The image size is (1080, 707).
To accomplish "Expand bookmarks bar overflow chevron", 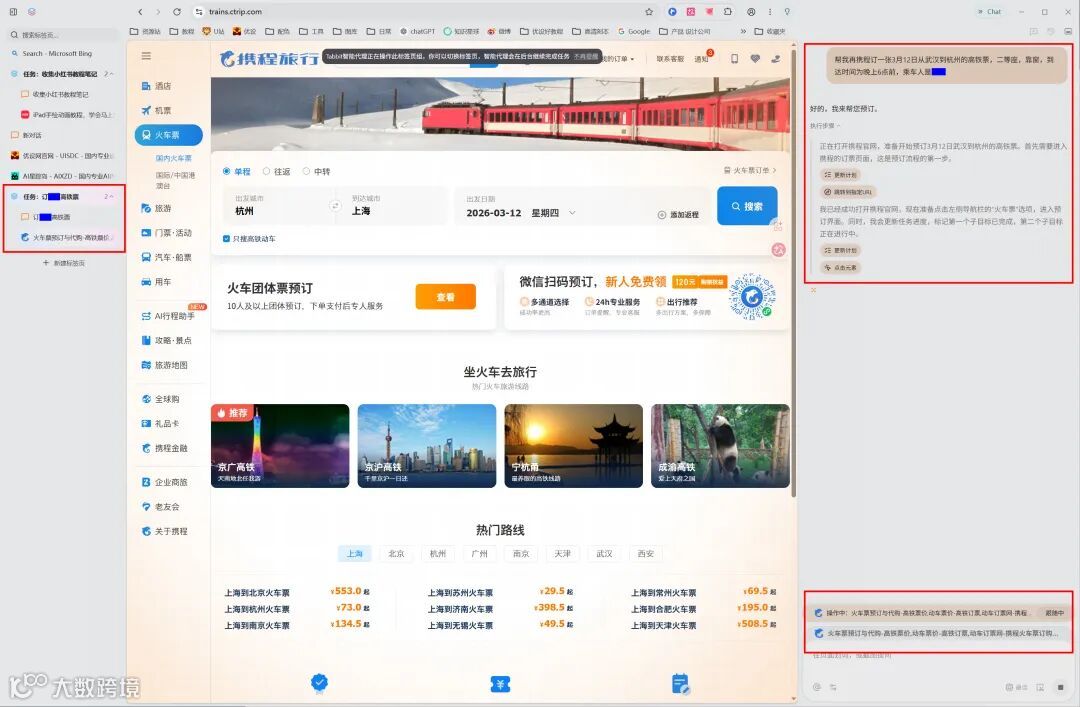I will pos(743,32).
